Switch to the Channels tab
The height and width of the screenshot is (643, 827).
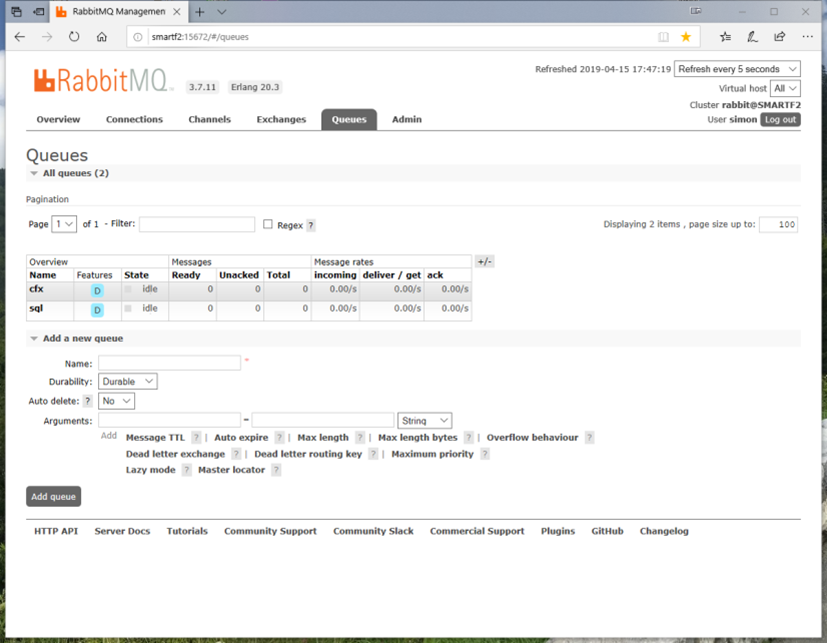point(209,119)
